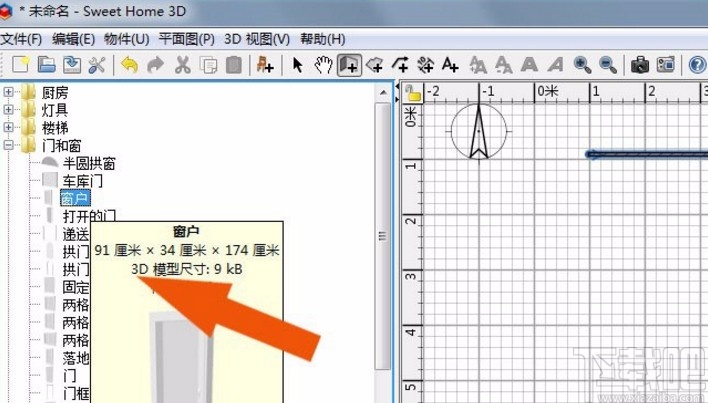Open a home file via toolbar
Image resolution: width=708 pixels, height=403 pixels.
(46, 65)
